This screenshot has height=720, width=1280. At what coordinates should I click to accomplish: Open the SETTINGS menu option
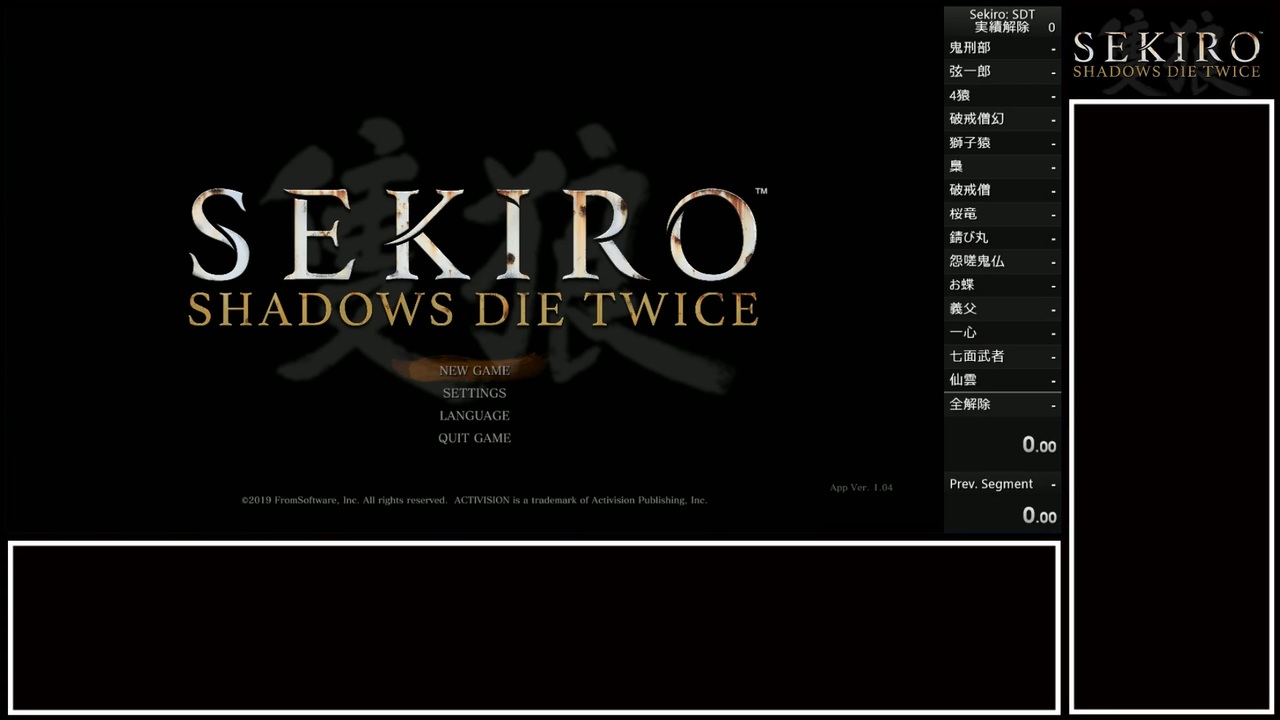coord(474,393)
